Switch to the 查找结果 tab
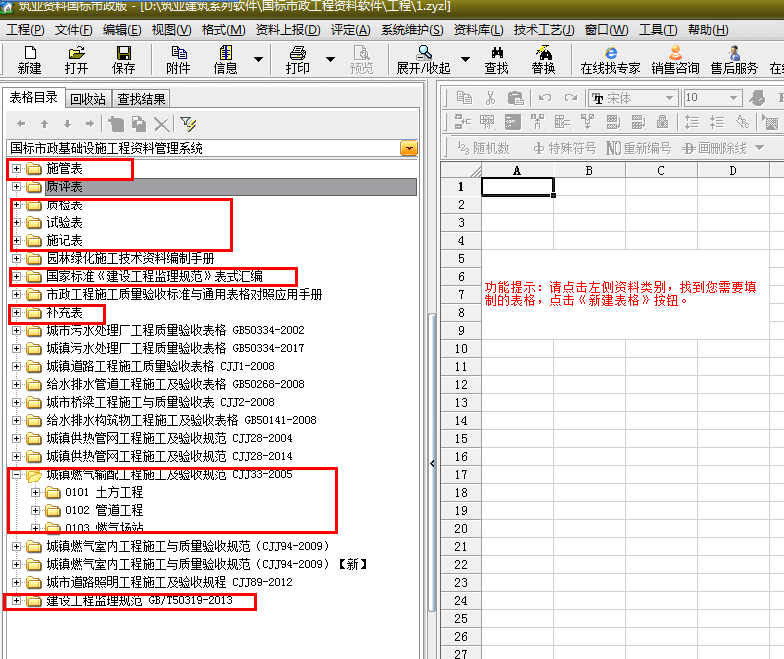784x659 pixels. [141, 99]
